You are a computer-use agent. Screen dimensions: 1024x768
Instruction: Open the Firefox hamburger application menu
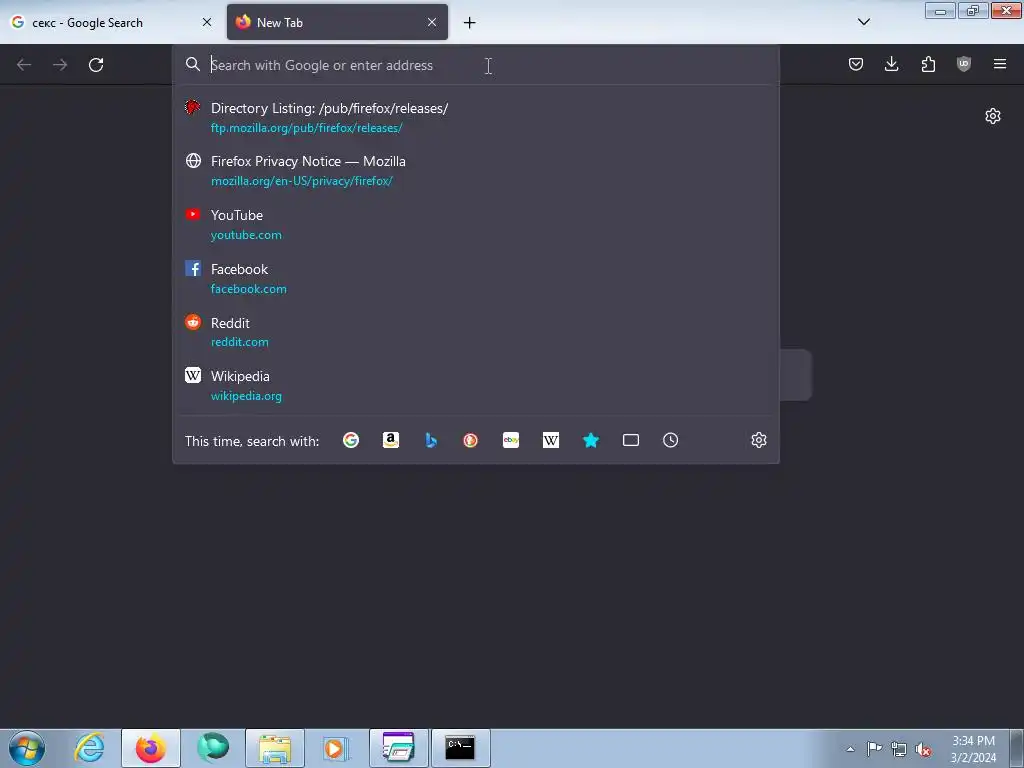click(1000, 64)
